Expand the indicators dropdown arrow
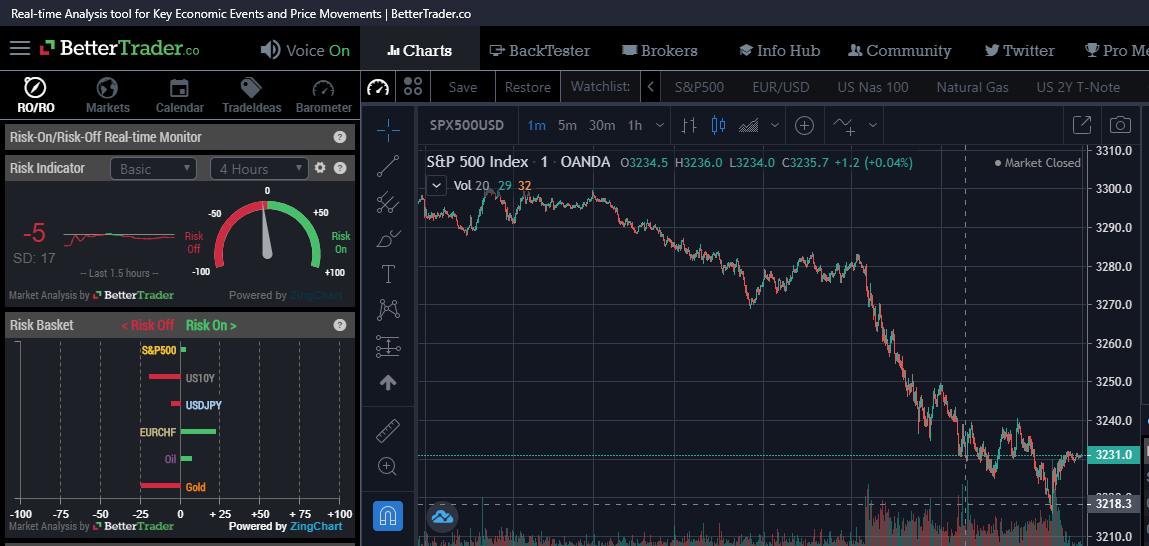1149x546 pixels. click(873, 125)
